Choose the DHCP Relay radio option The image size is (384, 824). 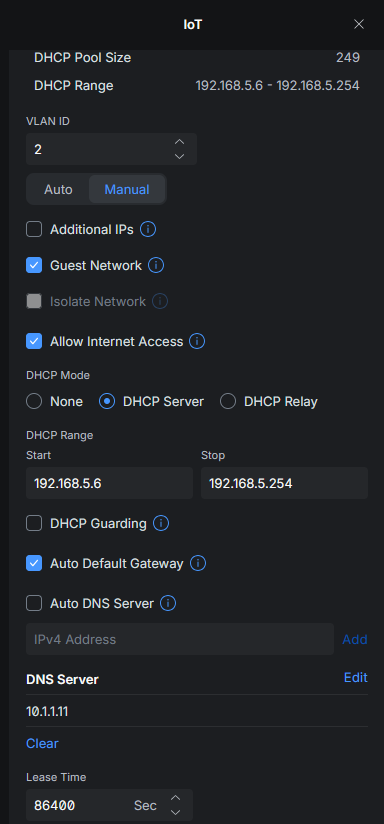tap(228, 401)
